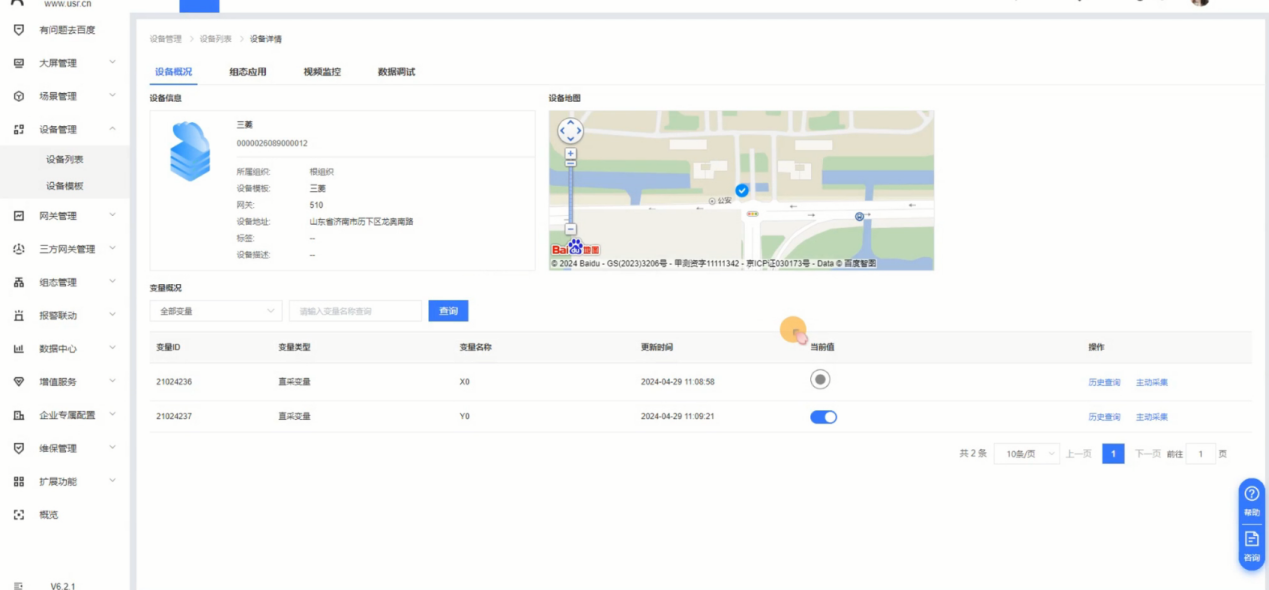Click the blue device location marker on map
Screen dimensions: 1269x590
741,190
